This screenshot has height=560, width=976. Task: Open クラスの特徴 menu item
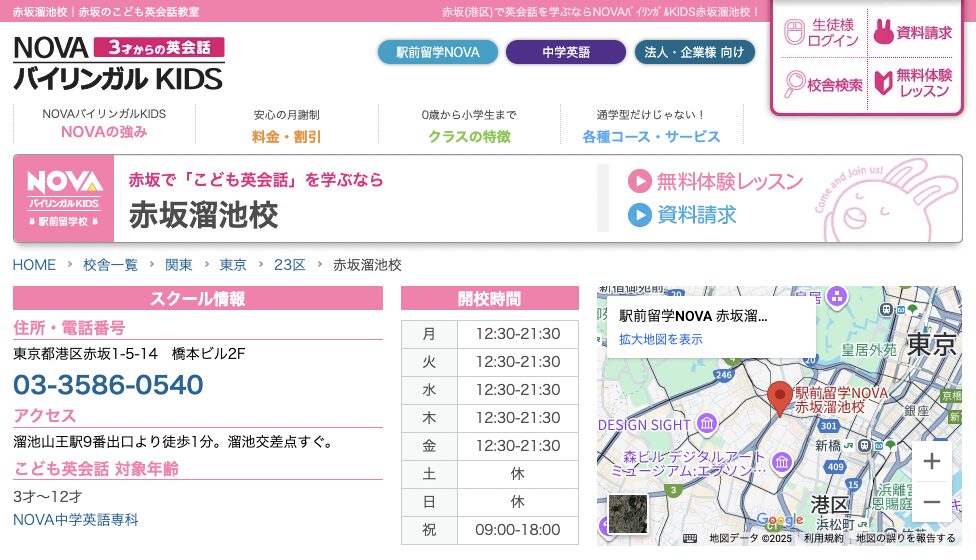pos(469,125)
